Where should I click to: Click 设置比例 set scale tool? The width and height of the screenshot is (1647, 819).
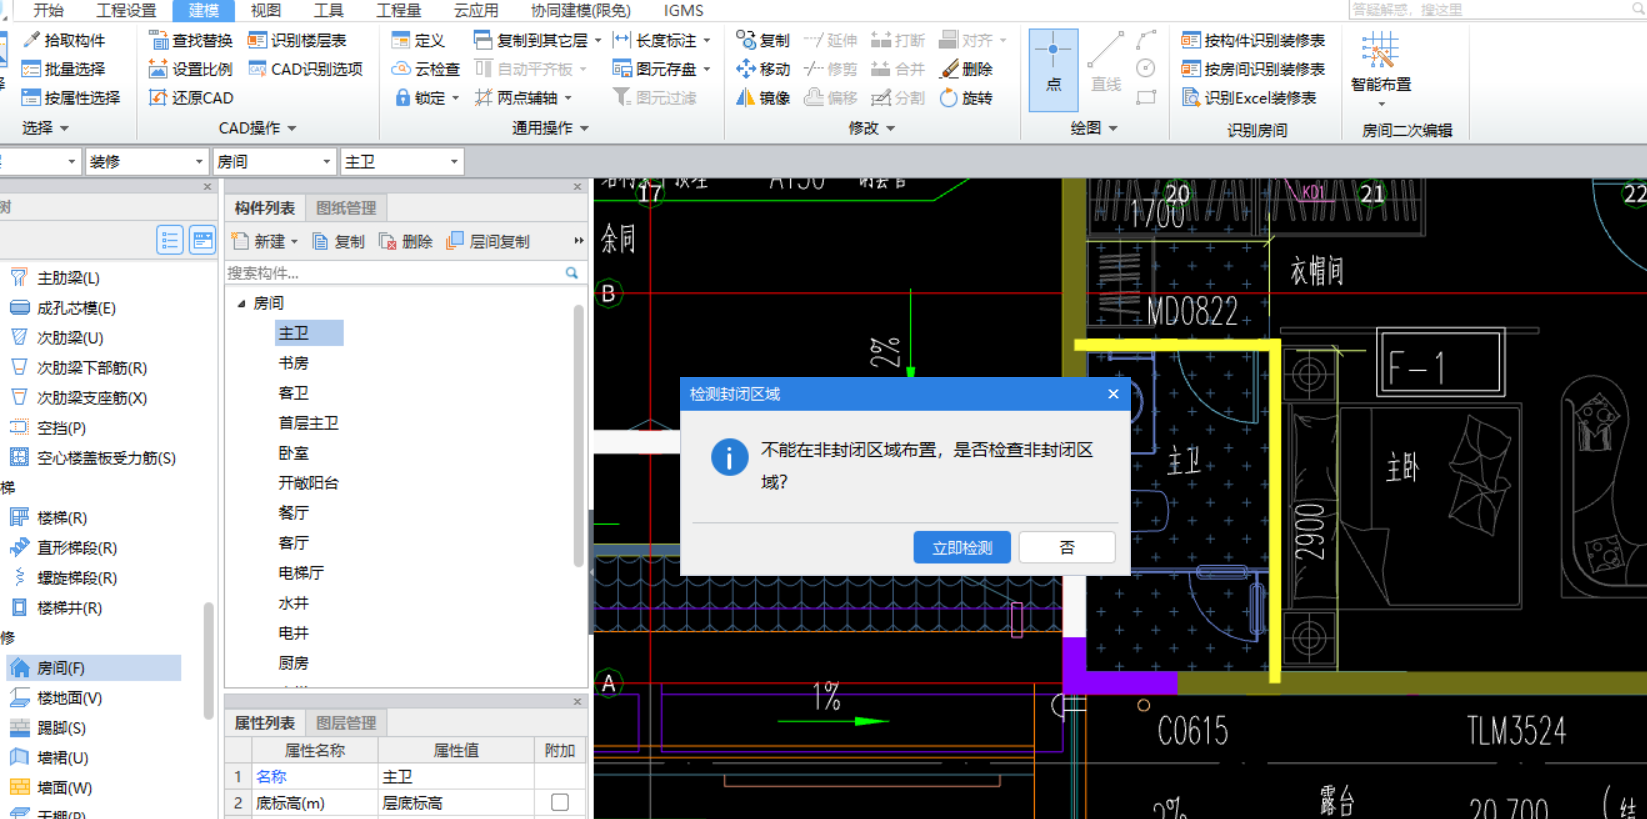190,69
